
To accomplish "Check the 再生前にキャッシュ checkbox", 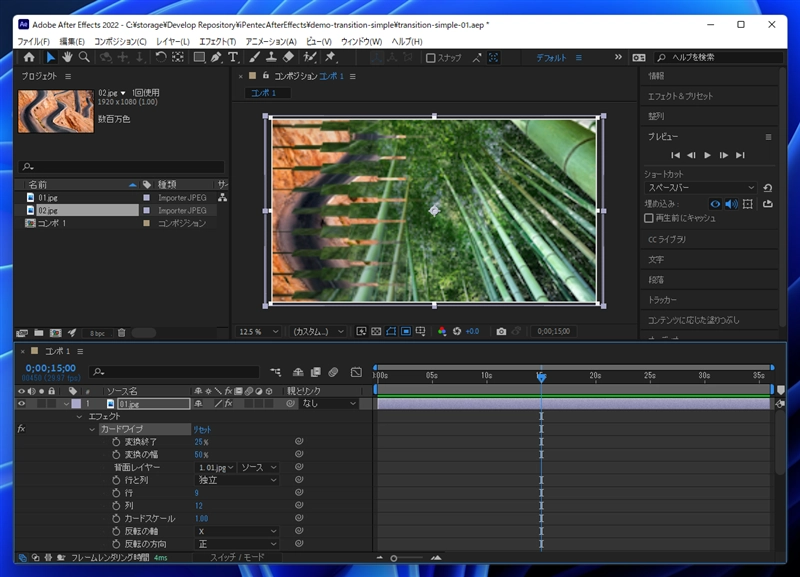I will [x=649, y=218].
